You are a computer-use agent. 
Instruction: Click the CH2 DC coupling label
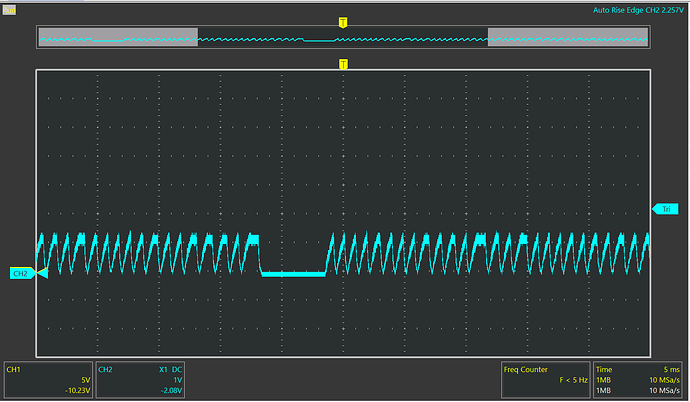pos(180,369)
